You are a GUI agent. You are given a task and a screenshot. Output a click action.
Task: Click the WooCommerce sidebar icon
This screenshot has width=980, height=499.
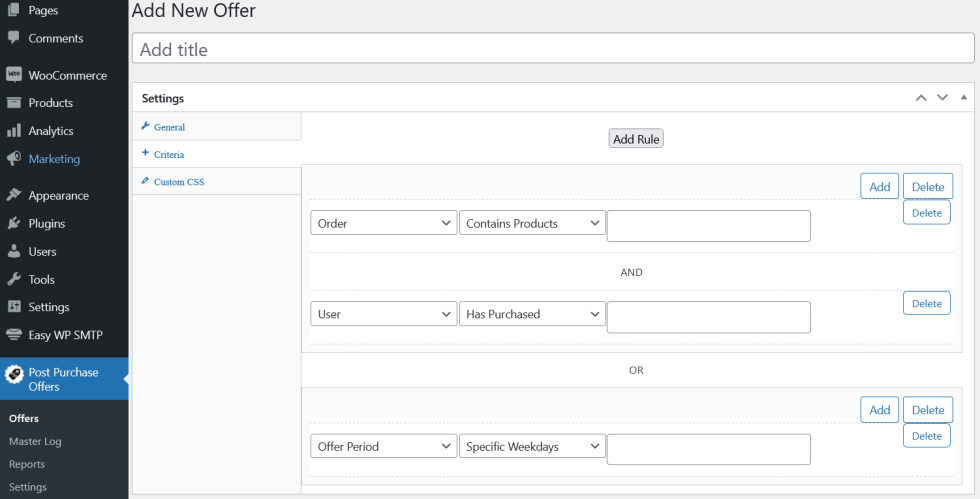[x=14, y=75]
